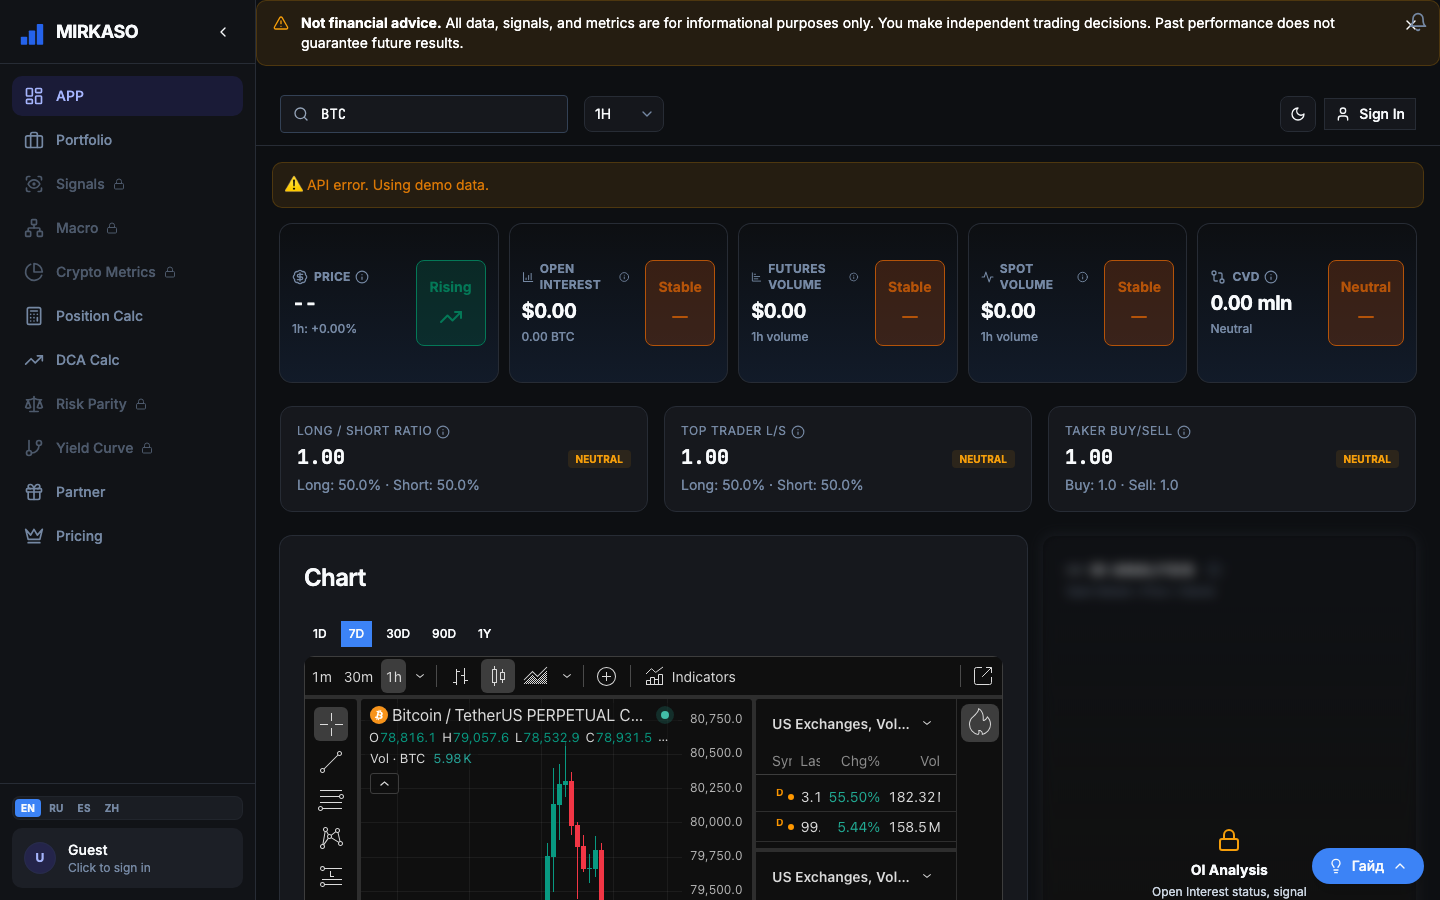This screenshot has width=1440, height=900.
Task: Open the Yield Curve page
Action: [127, 448]
